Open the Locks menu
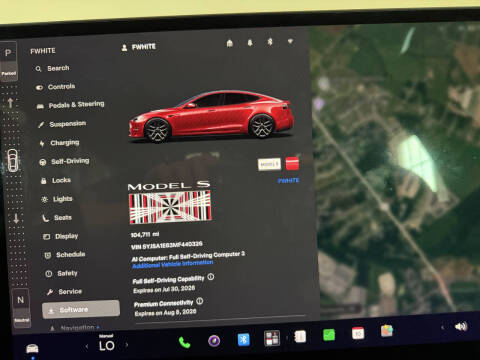The image size is (480, 360). tap(56, 180)
